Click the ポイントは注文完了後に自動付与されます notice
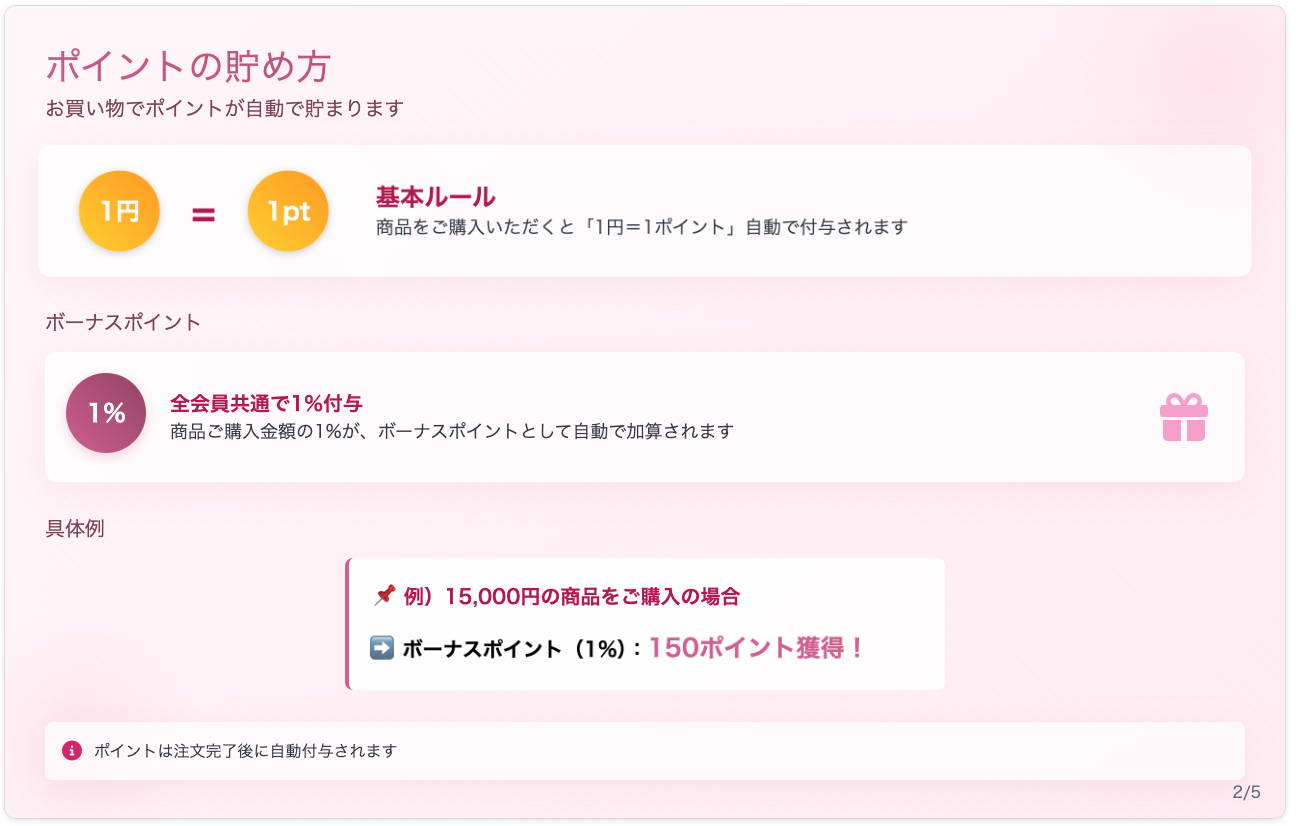1296x826 pixels. (x=245, y=750)
